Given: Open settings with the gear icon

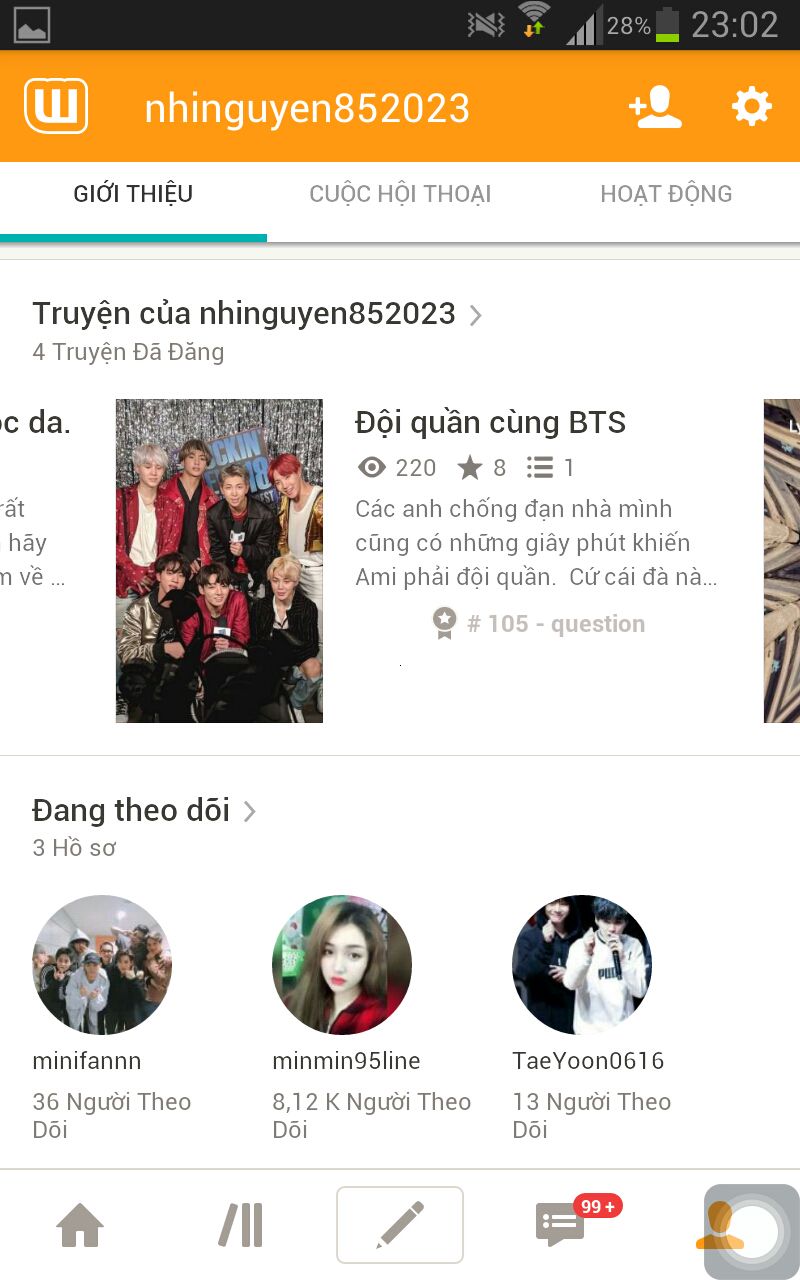Looking at the screenshot, I should coord(752,106).
